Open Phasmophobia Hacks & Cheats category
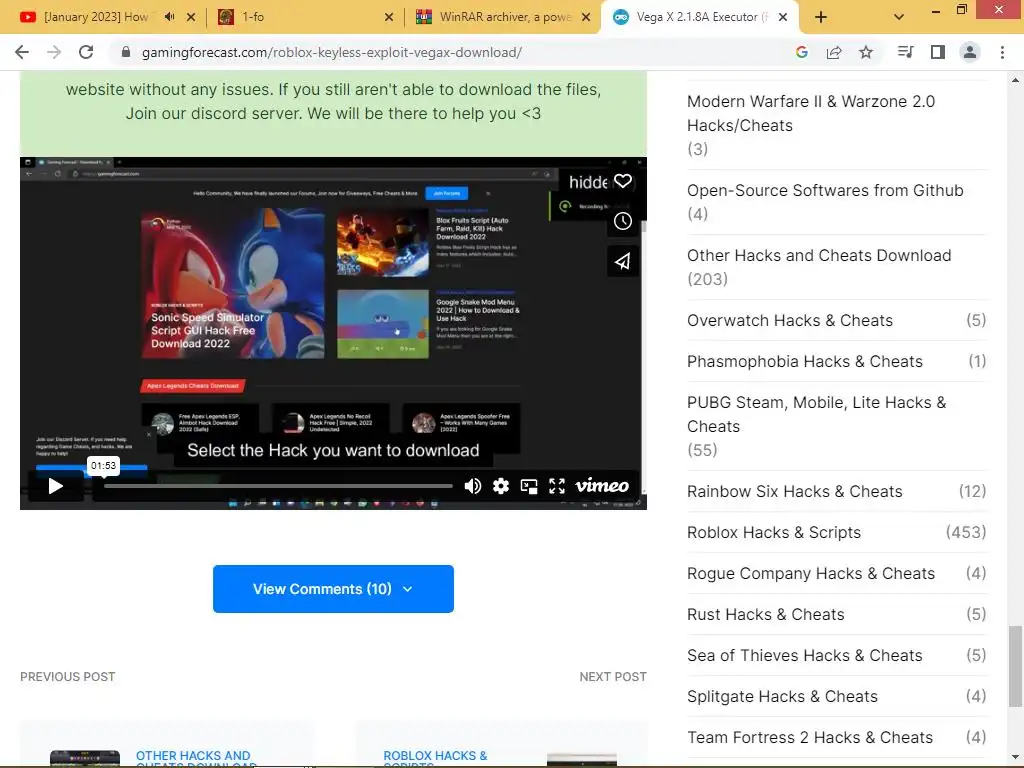Image resolution: width=1024 pixels, height=768 pixels. (805, 362)
